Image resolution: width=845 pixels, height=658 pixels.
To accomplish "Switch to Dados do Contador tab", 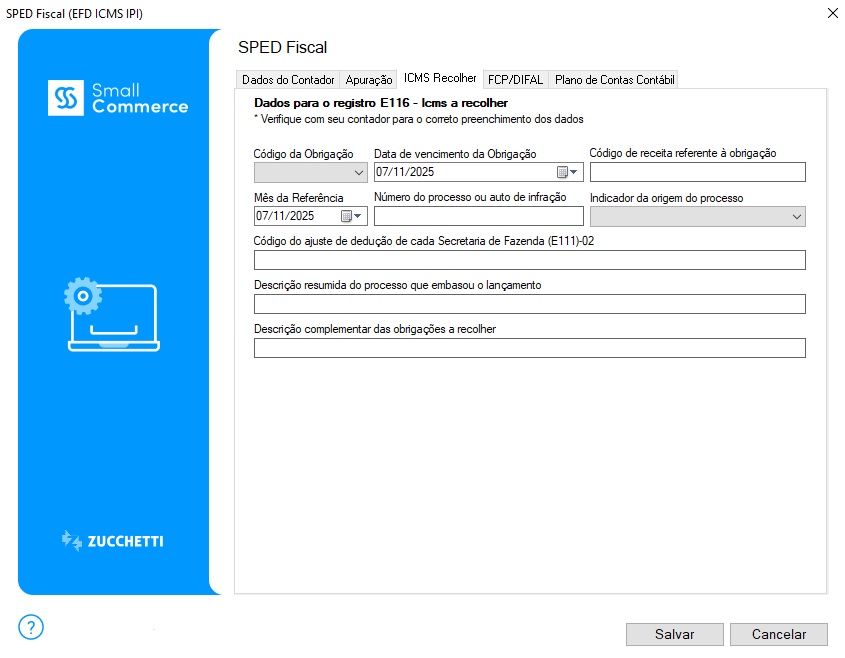I will point(288,80).
